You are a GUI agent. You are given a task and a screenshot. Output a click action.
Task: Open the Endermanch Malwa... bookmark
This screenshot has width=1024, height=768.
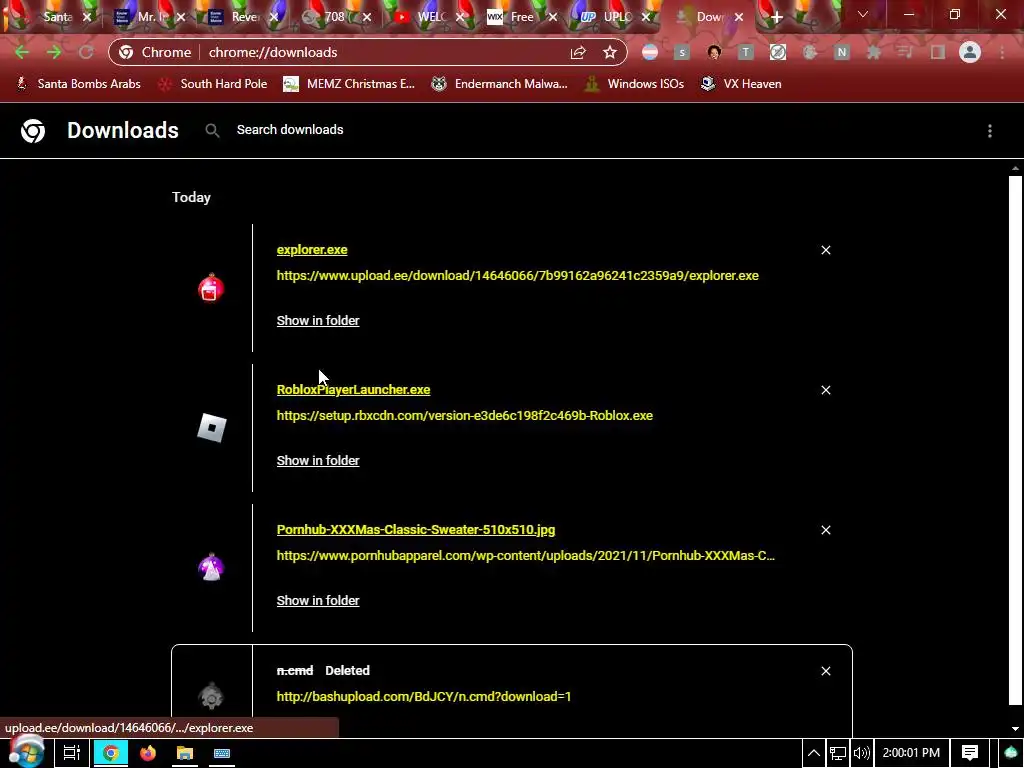(500, 84)
